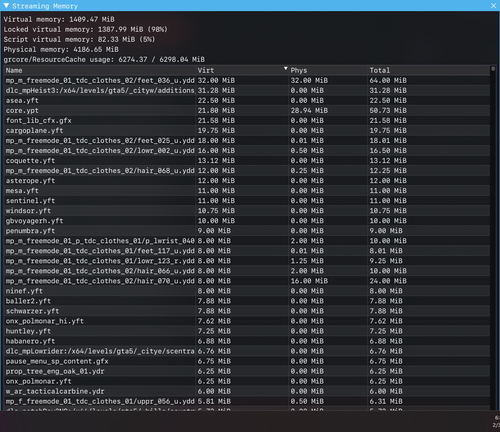
Task: Click the 50.73 MiB Total value
Action: tap(388, 110)
